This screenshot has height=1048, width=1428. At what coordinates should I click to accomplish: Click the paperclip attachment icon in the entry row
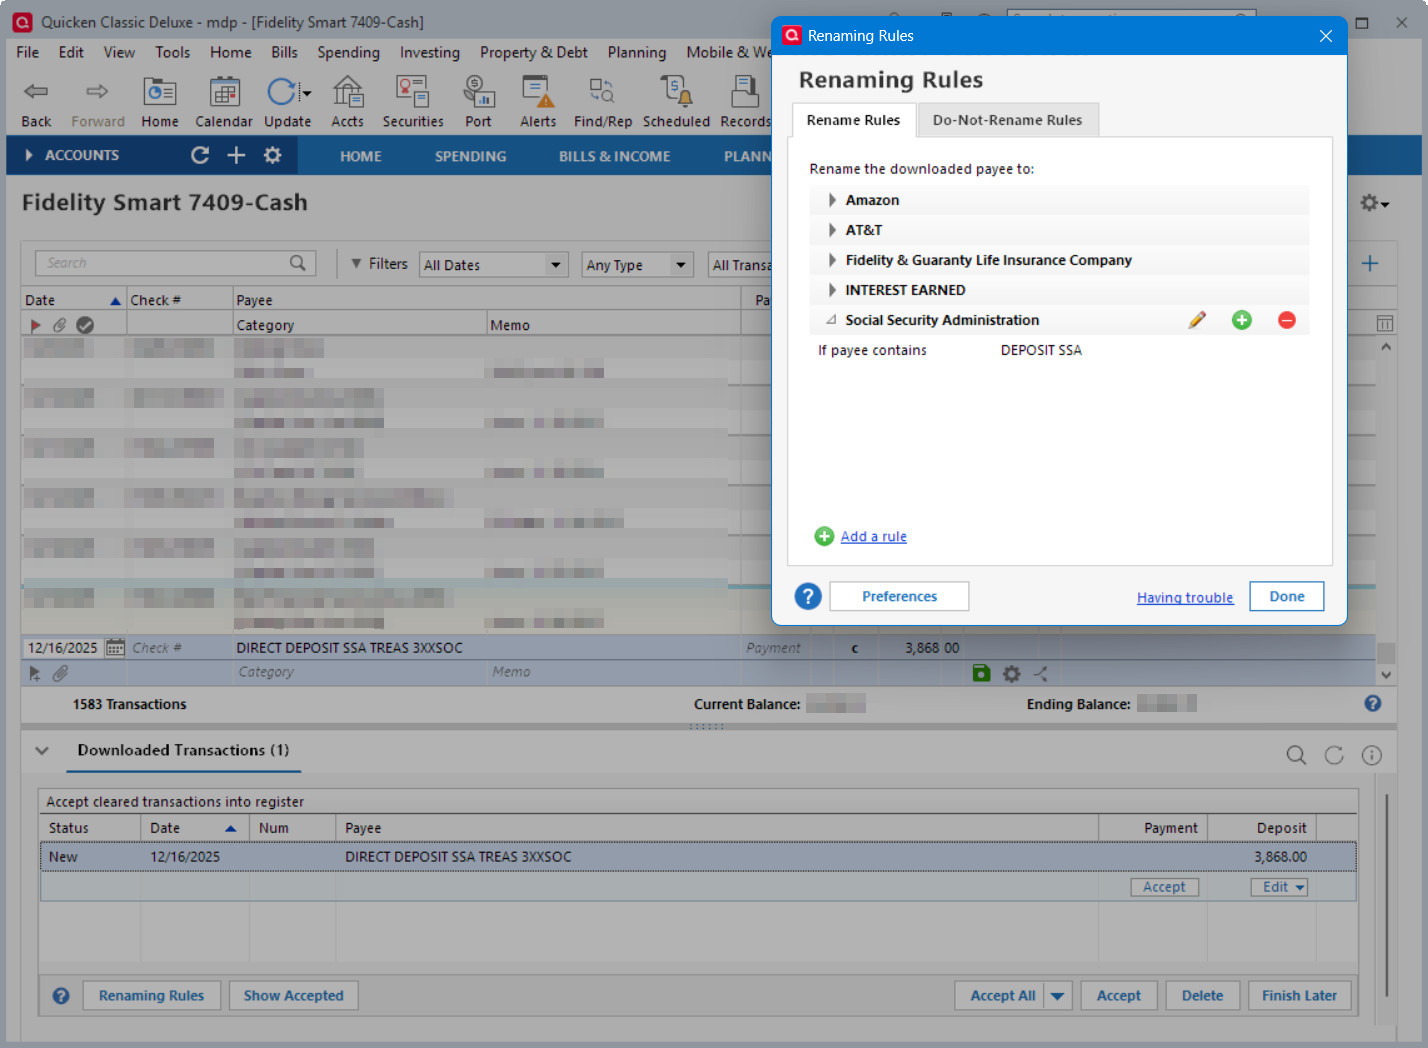(x=61, y=674)
